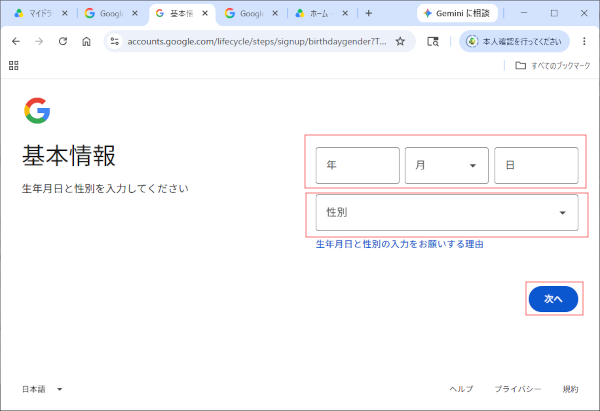Select the 基本情報 tab
This screenshot has width=600, height=411.
pos(180,13)
